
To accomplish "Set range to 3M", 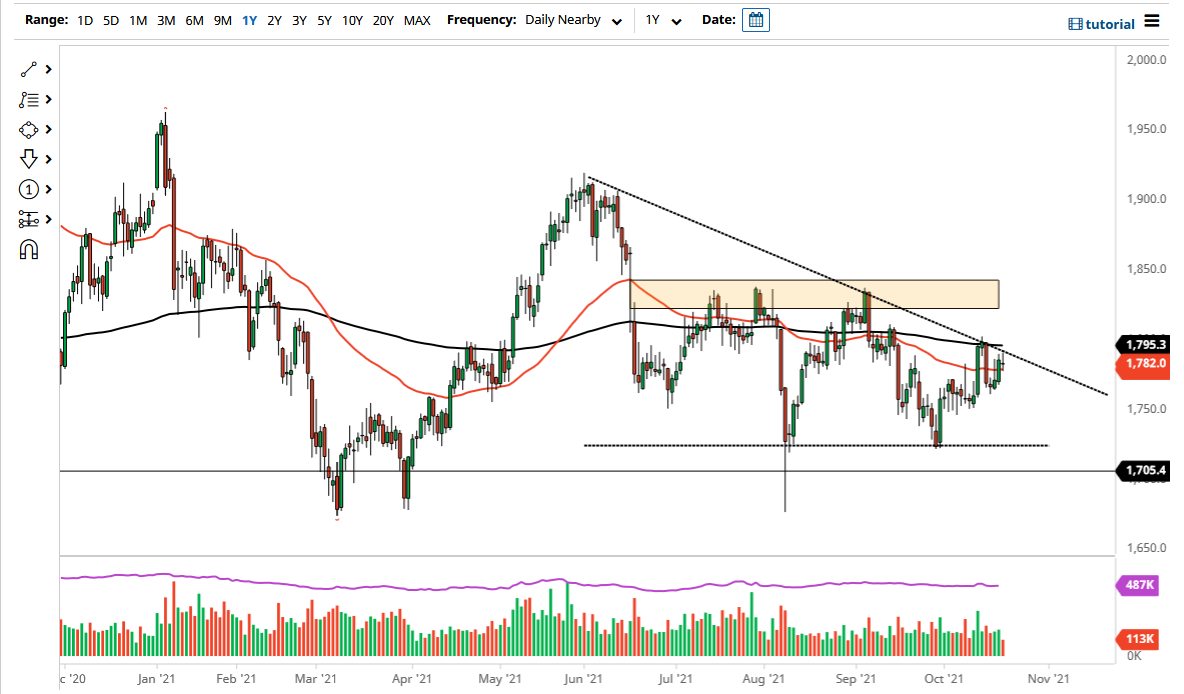I will click(x=166, y=20).
